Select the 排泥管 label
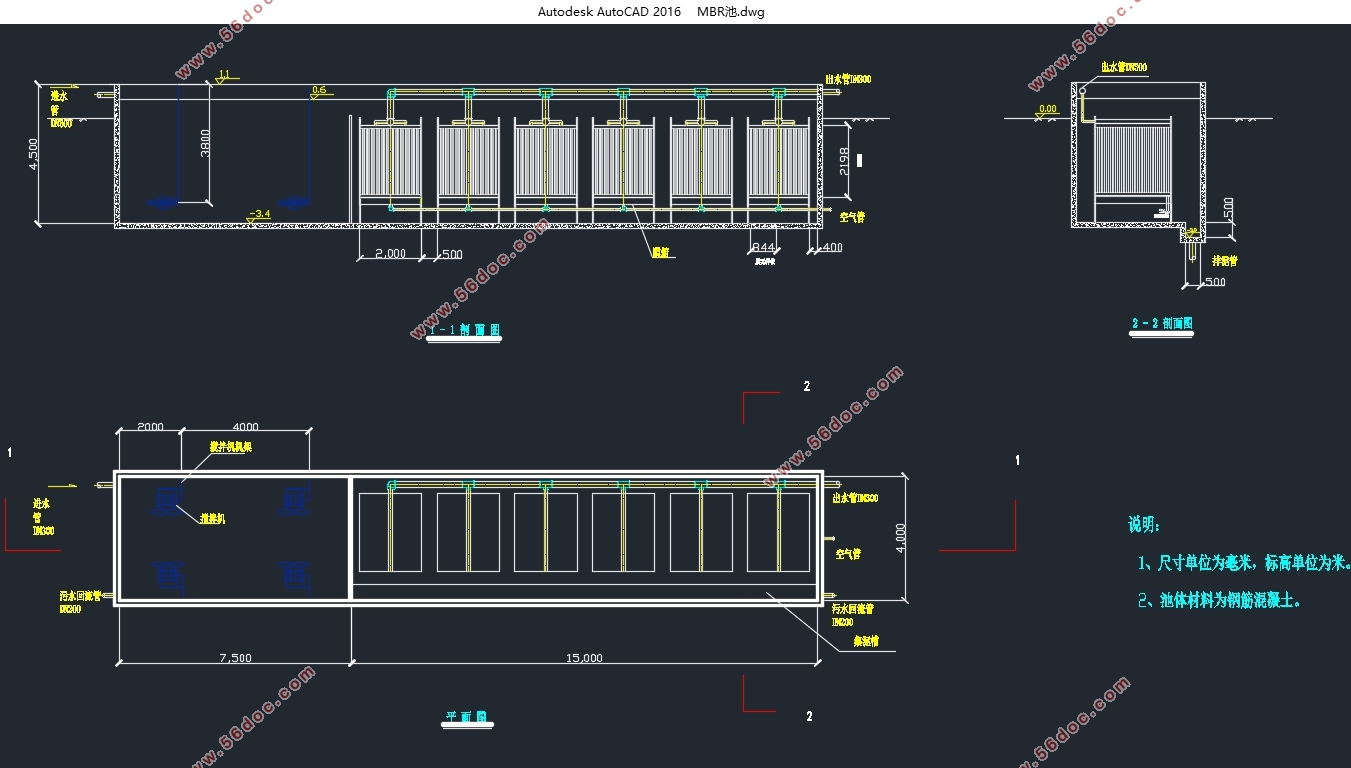Screen dimensions: 1351x768 [x=1224, y=261]
